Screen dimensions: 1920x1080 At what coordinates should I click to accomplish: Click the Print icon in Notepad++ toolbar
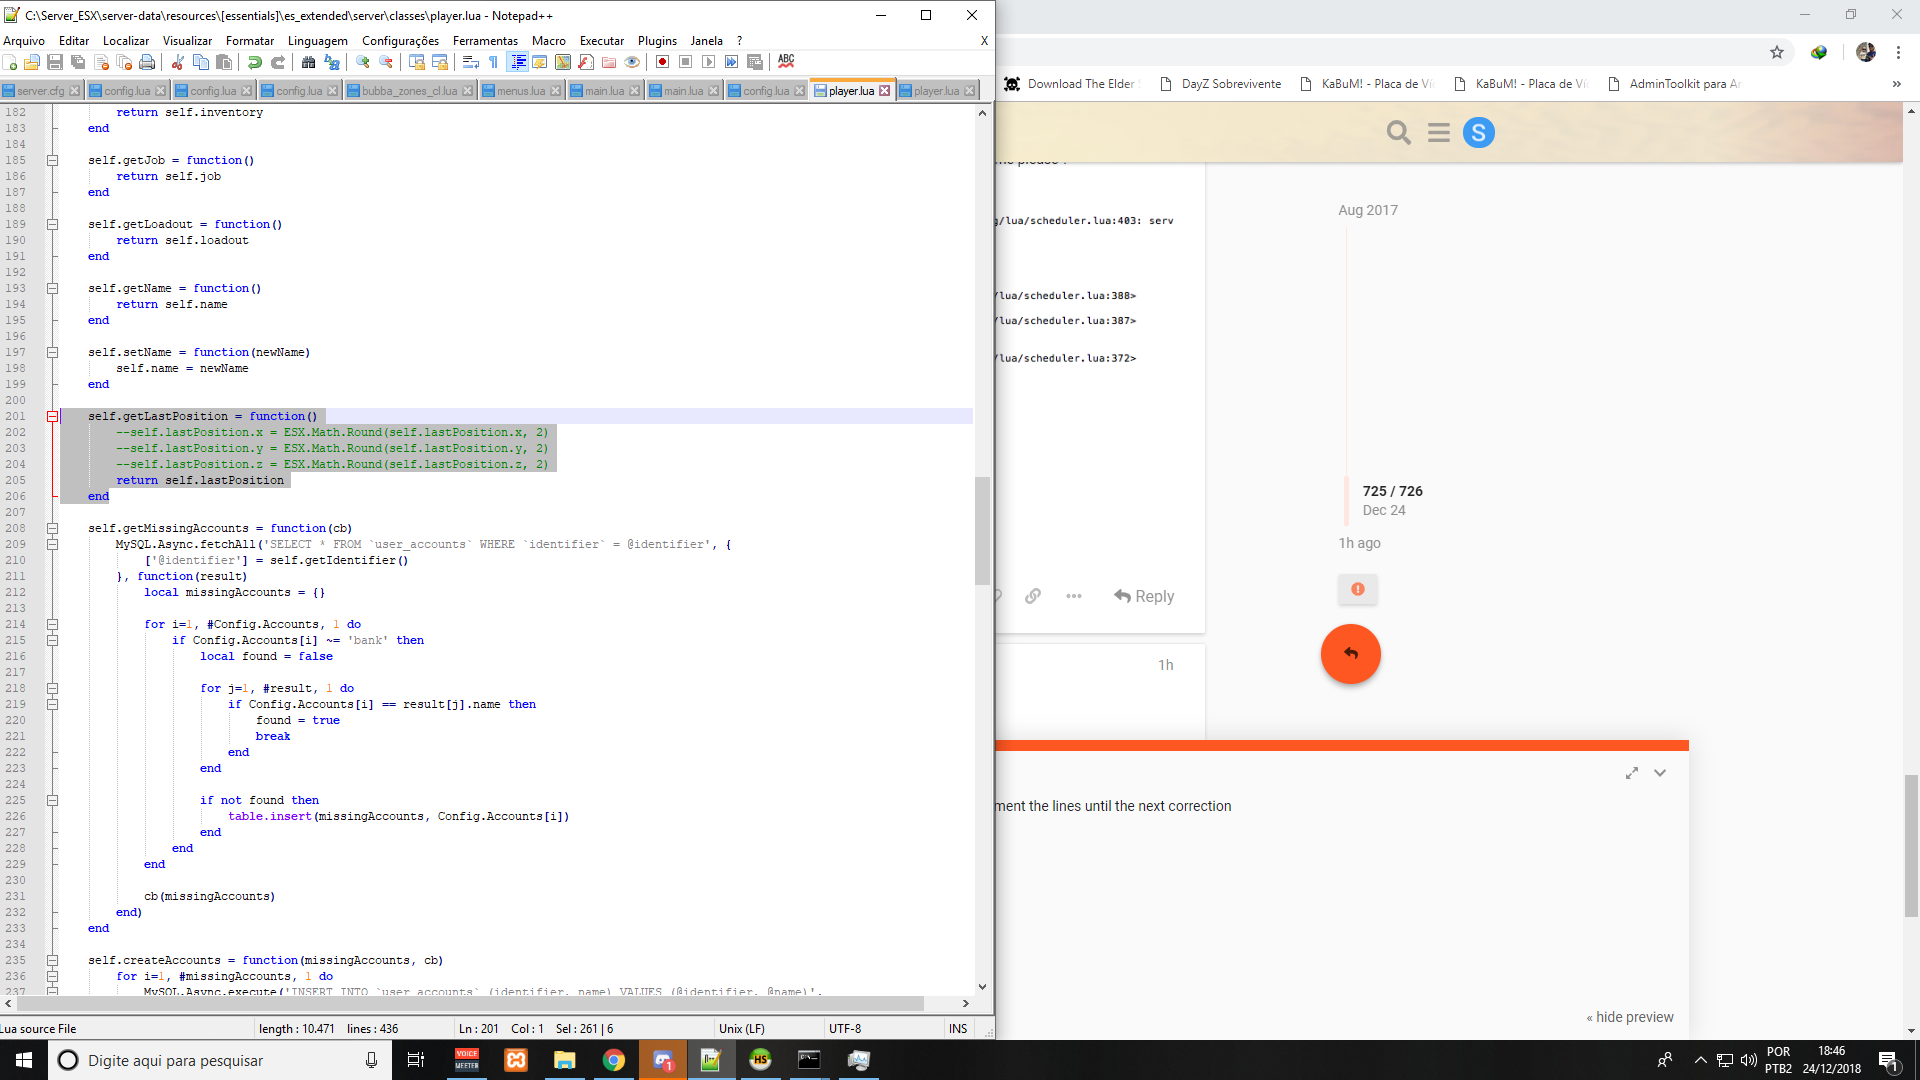pos(147,62)
